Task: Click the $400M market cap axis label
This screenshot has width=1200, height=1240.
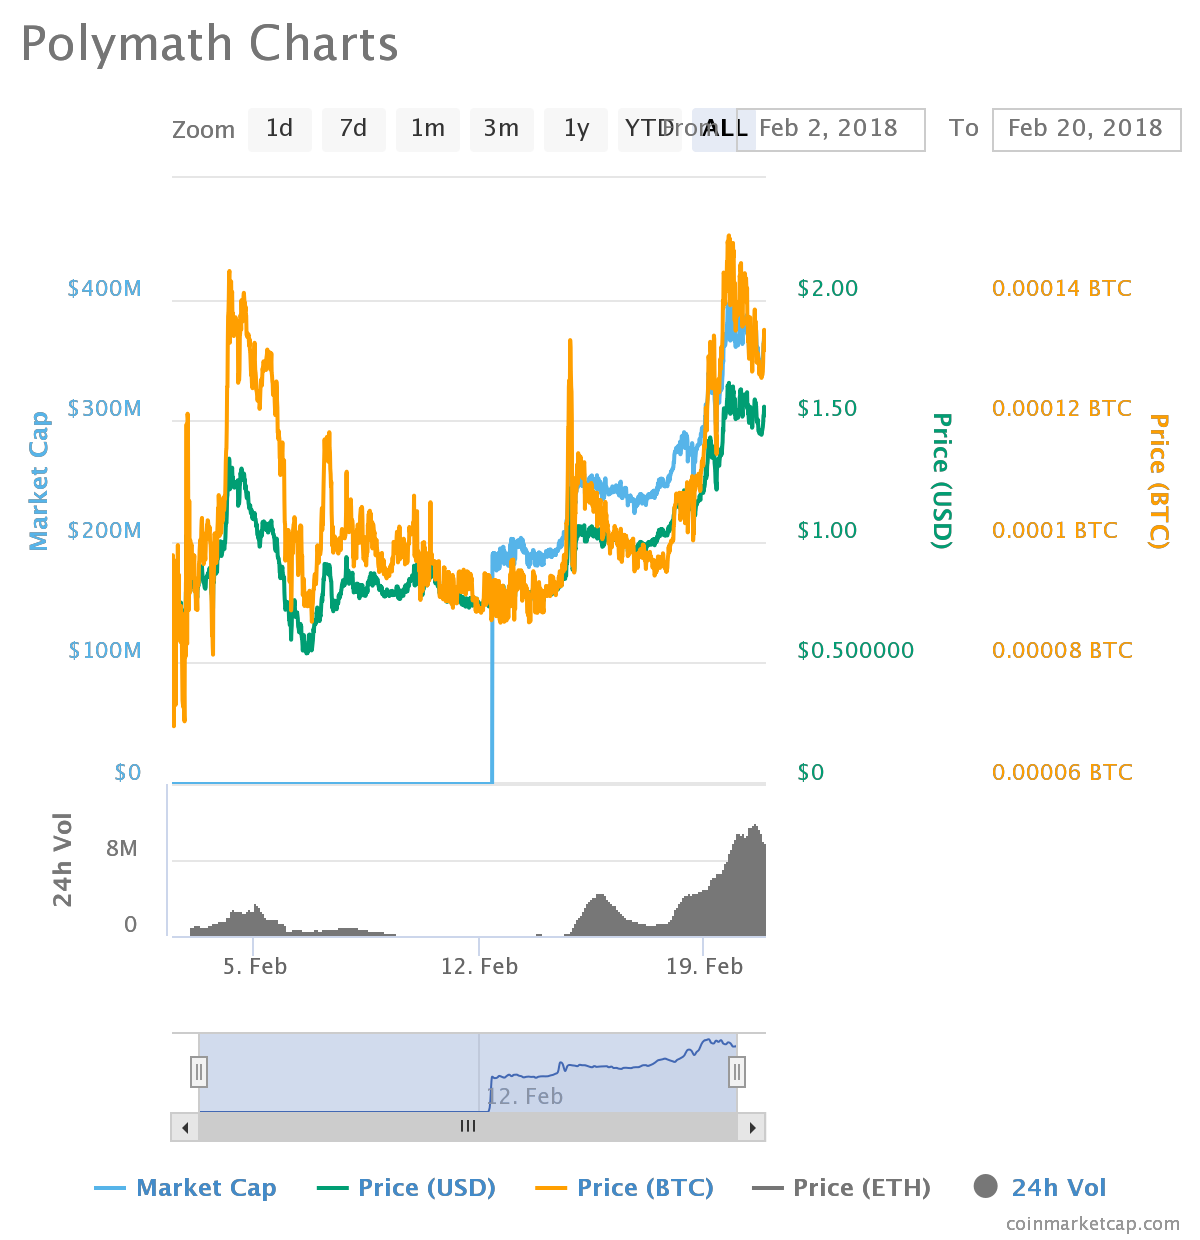Action: (x=104, y=289)
